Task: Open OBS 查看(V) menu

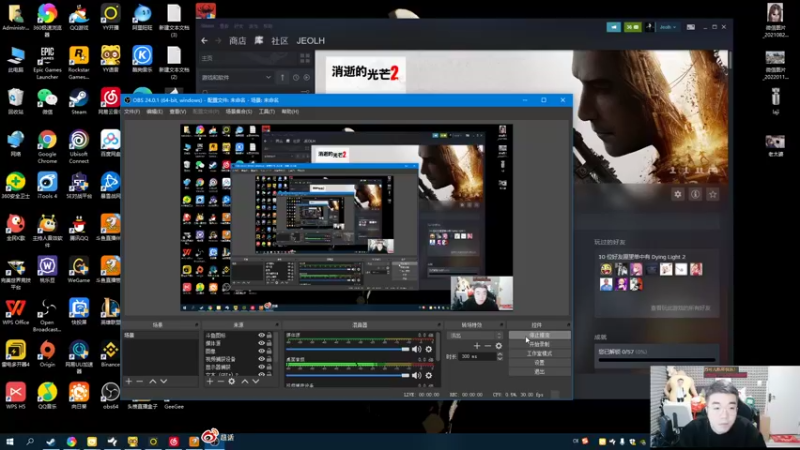Action: (178, 112)
